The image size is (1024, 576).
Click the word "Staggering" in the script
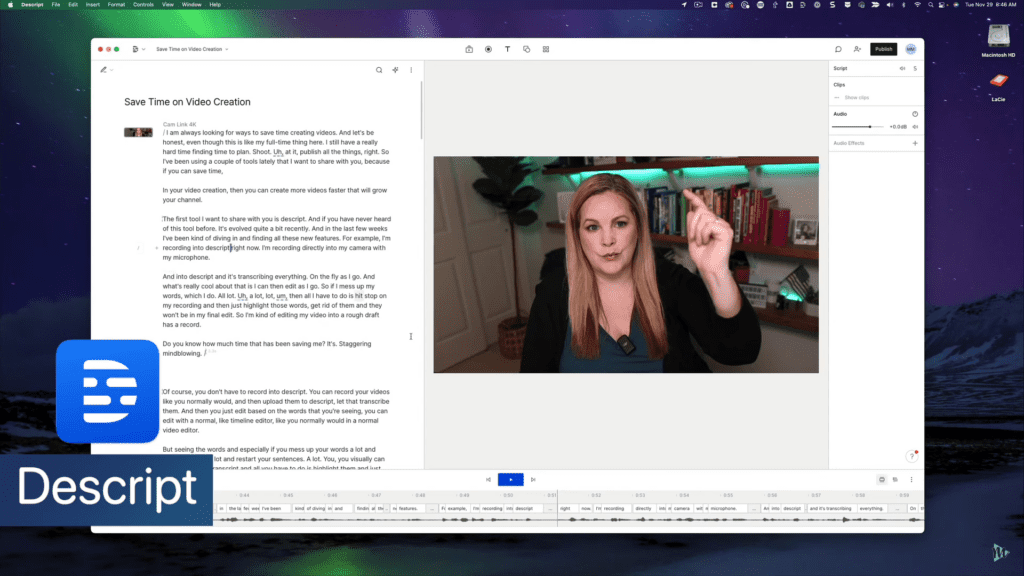tap(355, 344)
